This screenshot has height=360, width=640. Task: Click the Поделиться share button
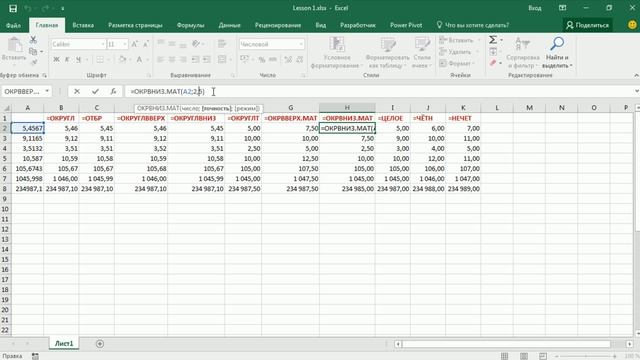tap(587, 25)
